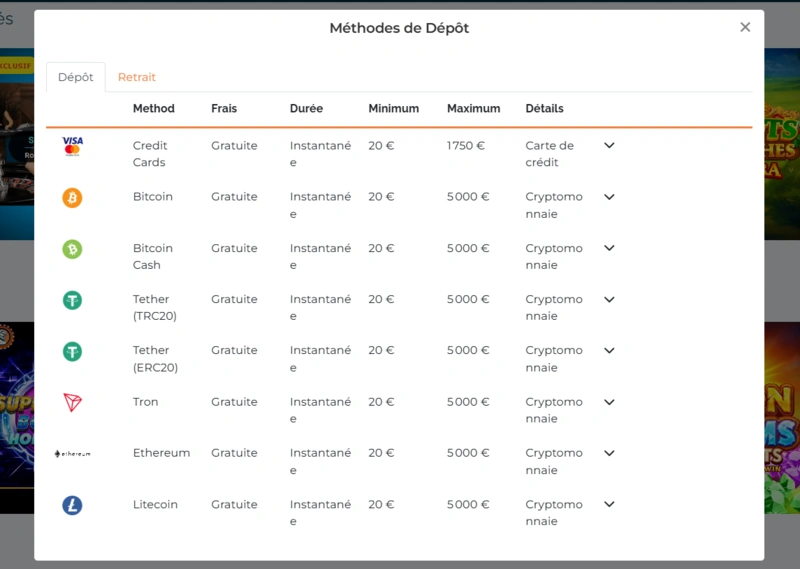Viewport: 800px width, 569px height.
Task: Expand the Bitcoin row chevron
Action: click(x=609, y=197)
